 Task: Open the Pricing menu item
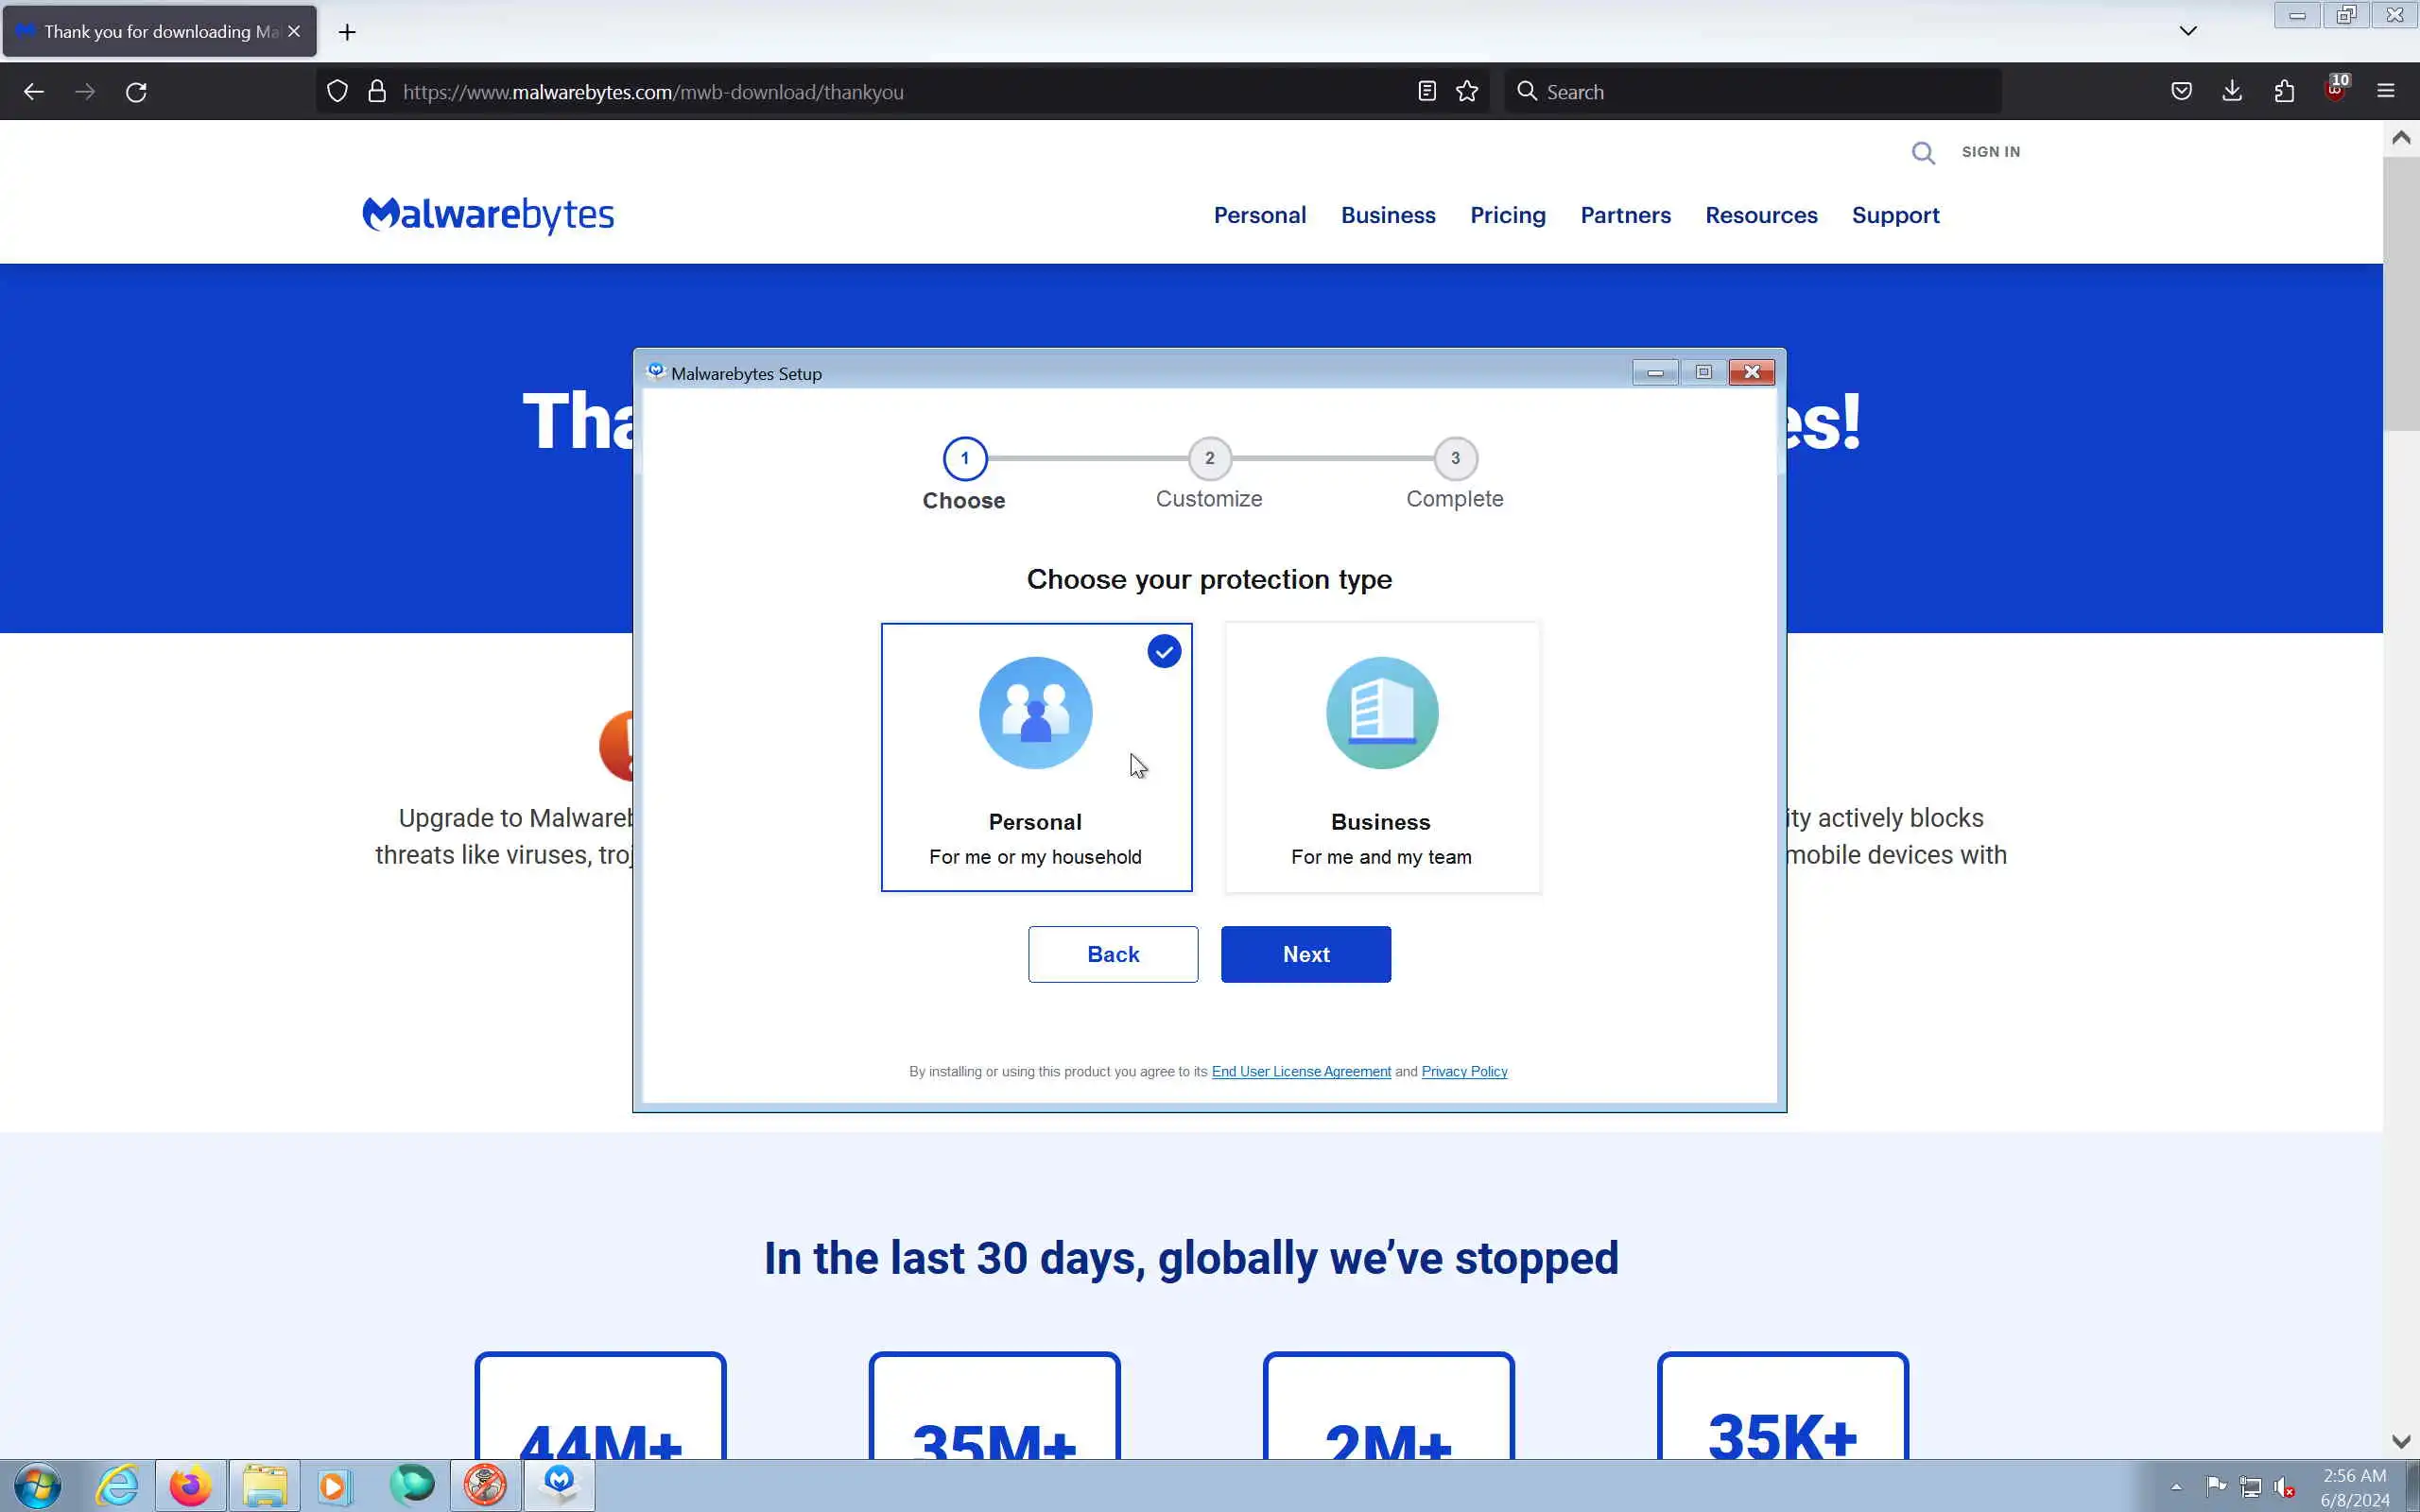point(1507,215)
